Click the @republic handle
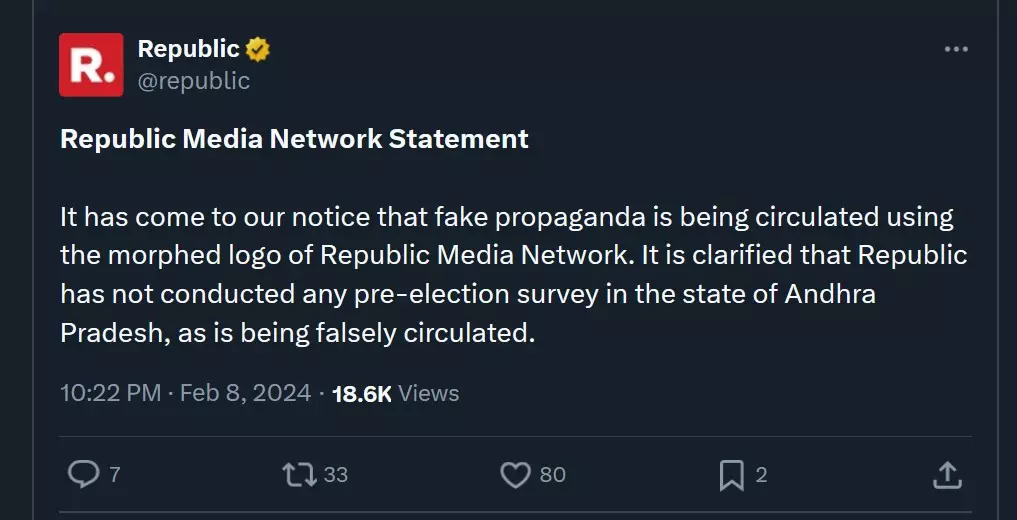 pos(193,81)
